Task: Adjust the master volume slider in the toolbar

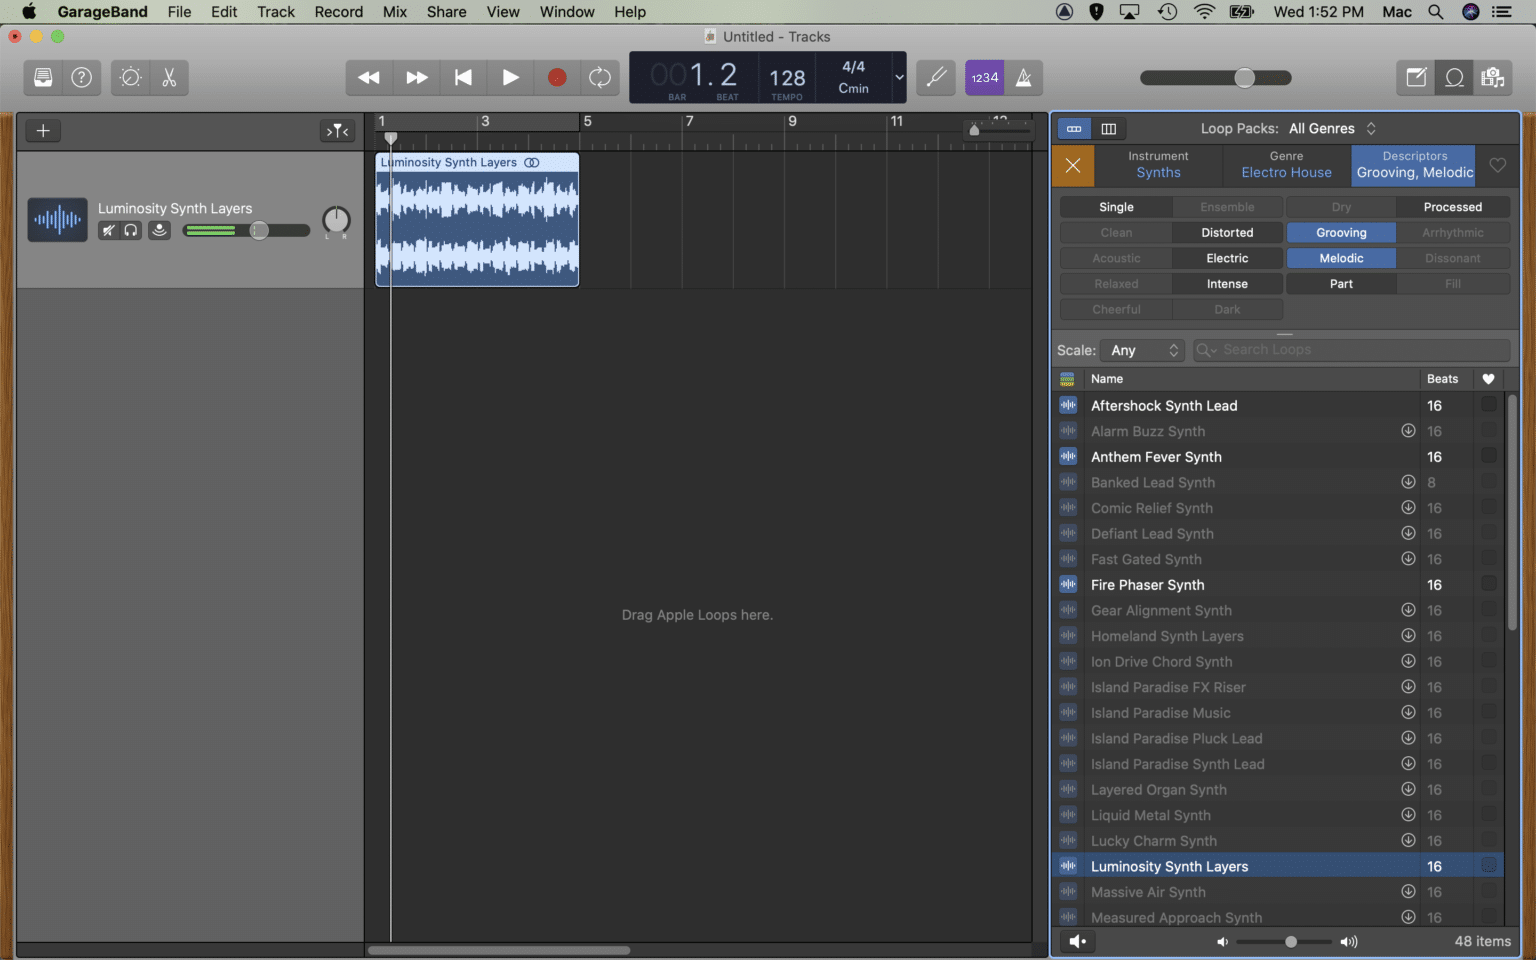Action: click(x=1243, y=77)
